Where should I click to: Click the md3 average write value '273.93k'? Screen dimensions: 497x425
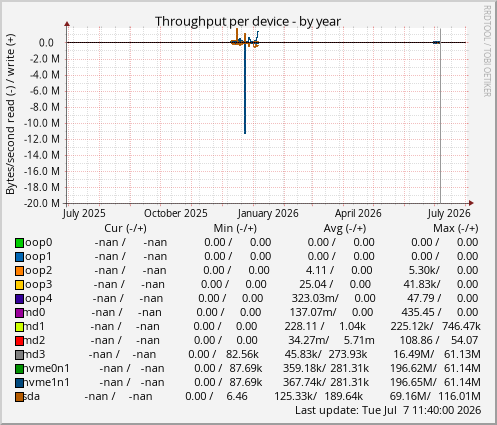pos(348,354)
